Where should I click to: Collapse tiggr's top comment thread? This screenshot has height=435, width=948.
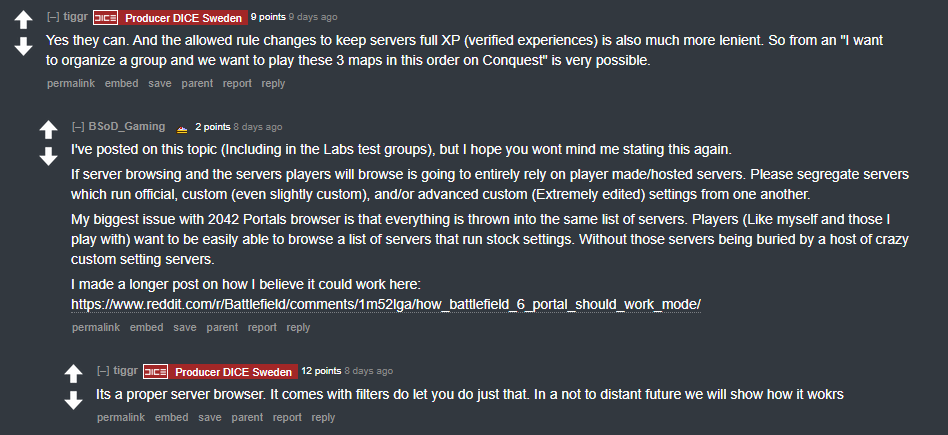[x=52, y=17]
